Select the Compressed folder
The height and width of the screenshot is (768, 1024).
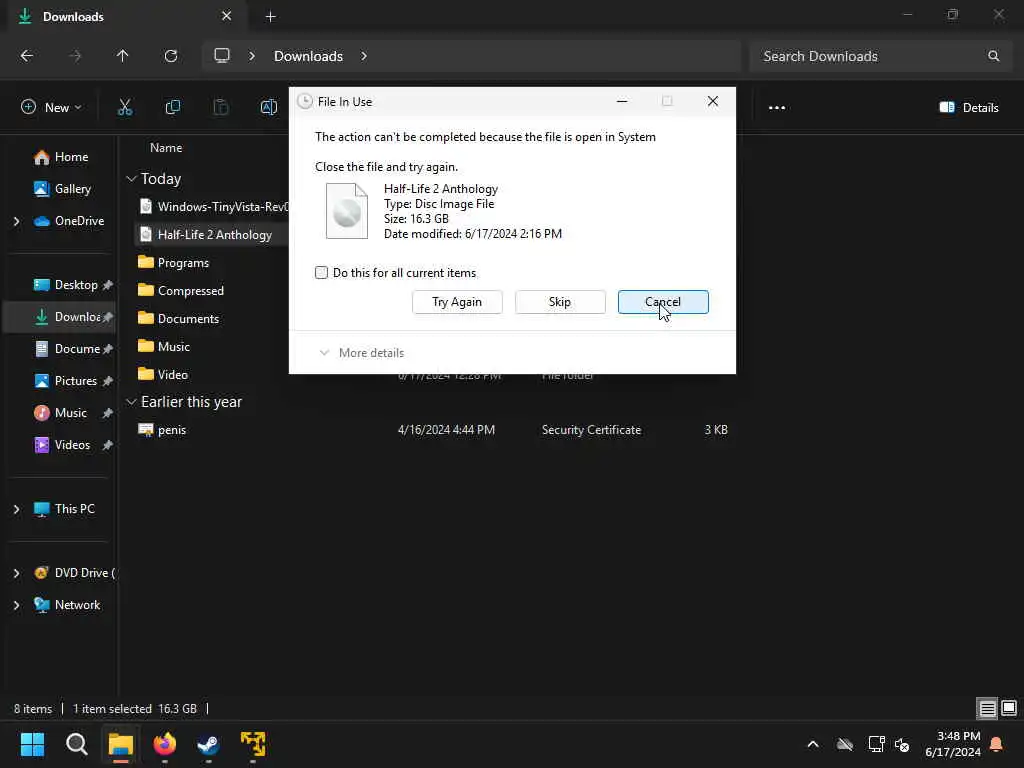coord(181,291)
